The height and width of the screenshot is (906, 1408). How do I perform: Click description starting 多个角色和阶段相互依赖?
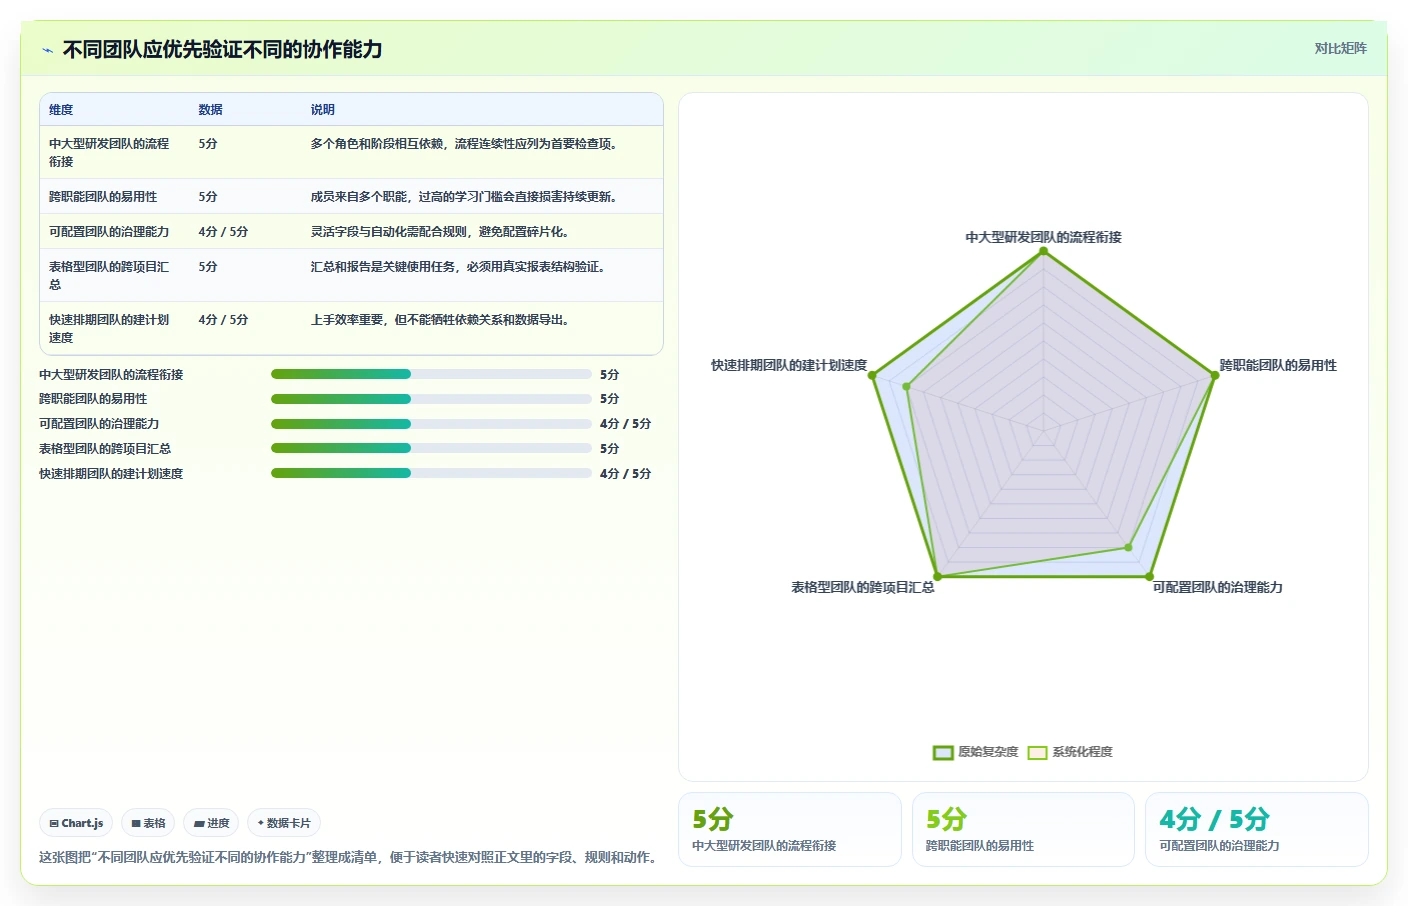tap(466, 144)
